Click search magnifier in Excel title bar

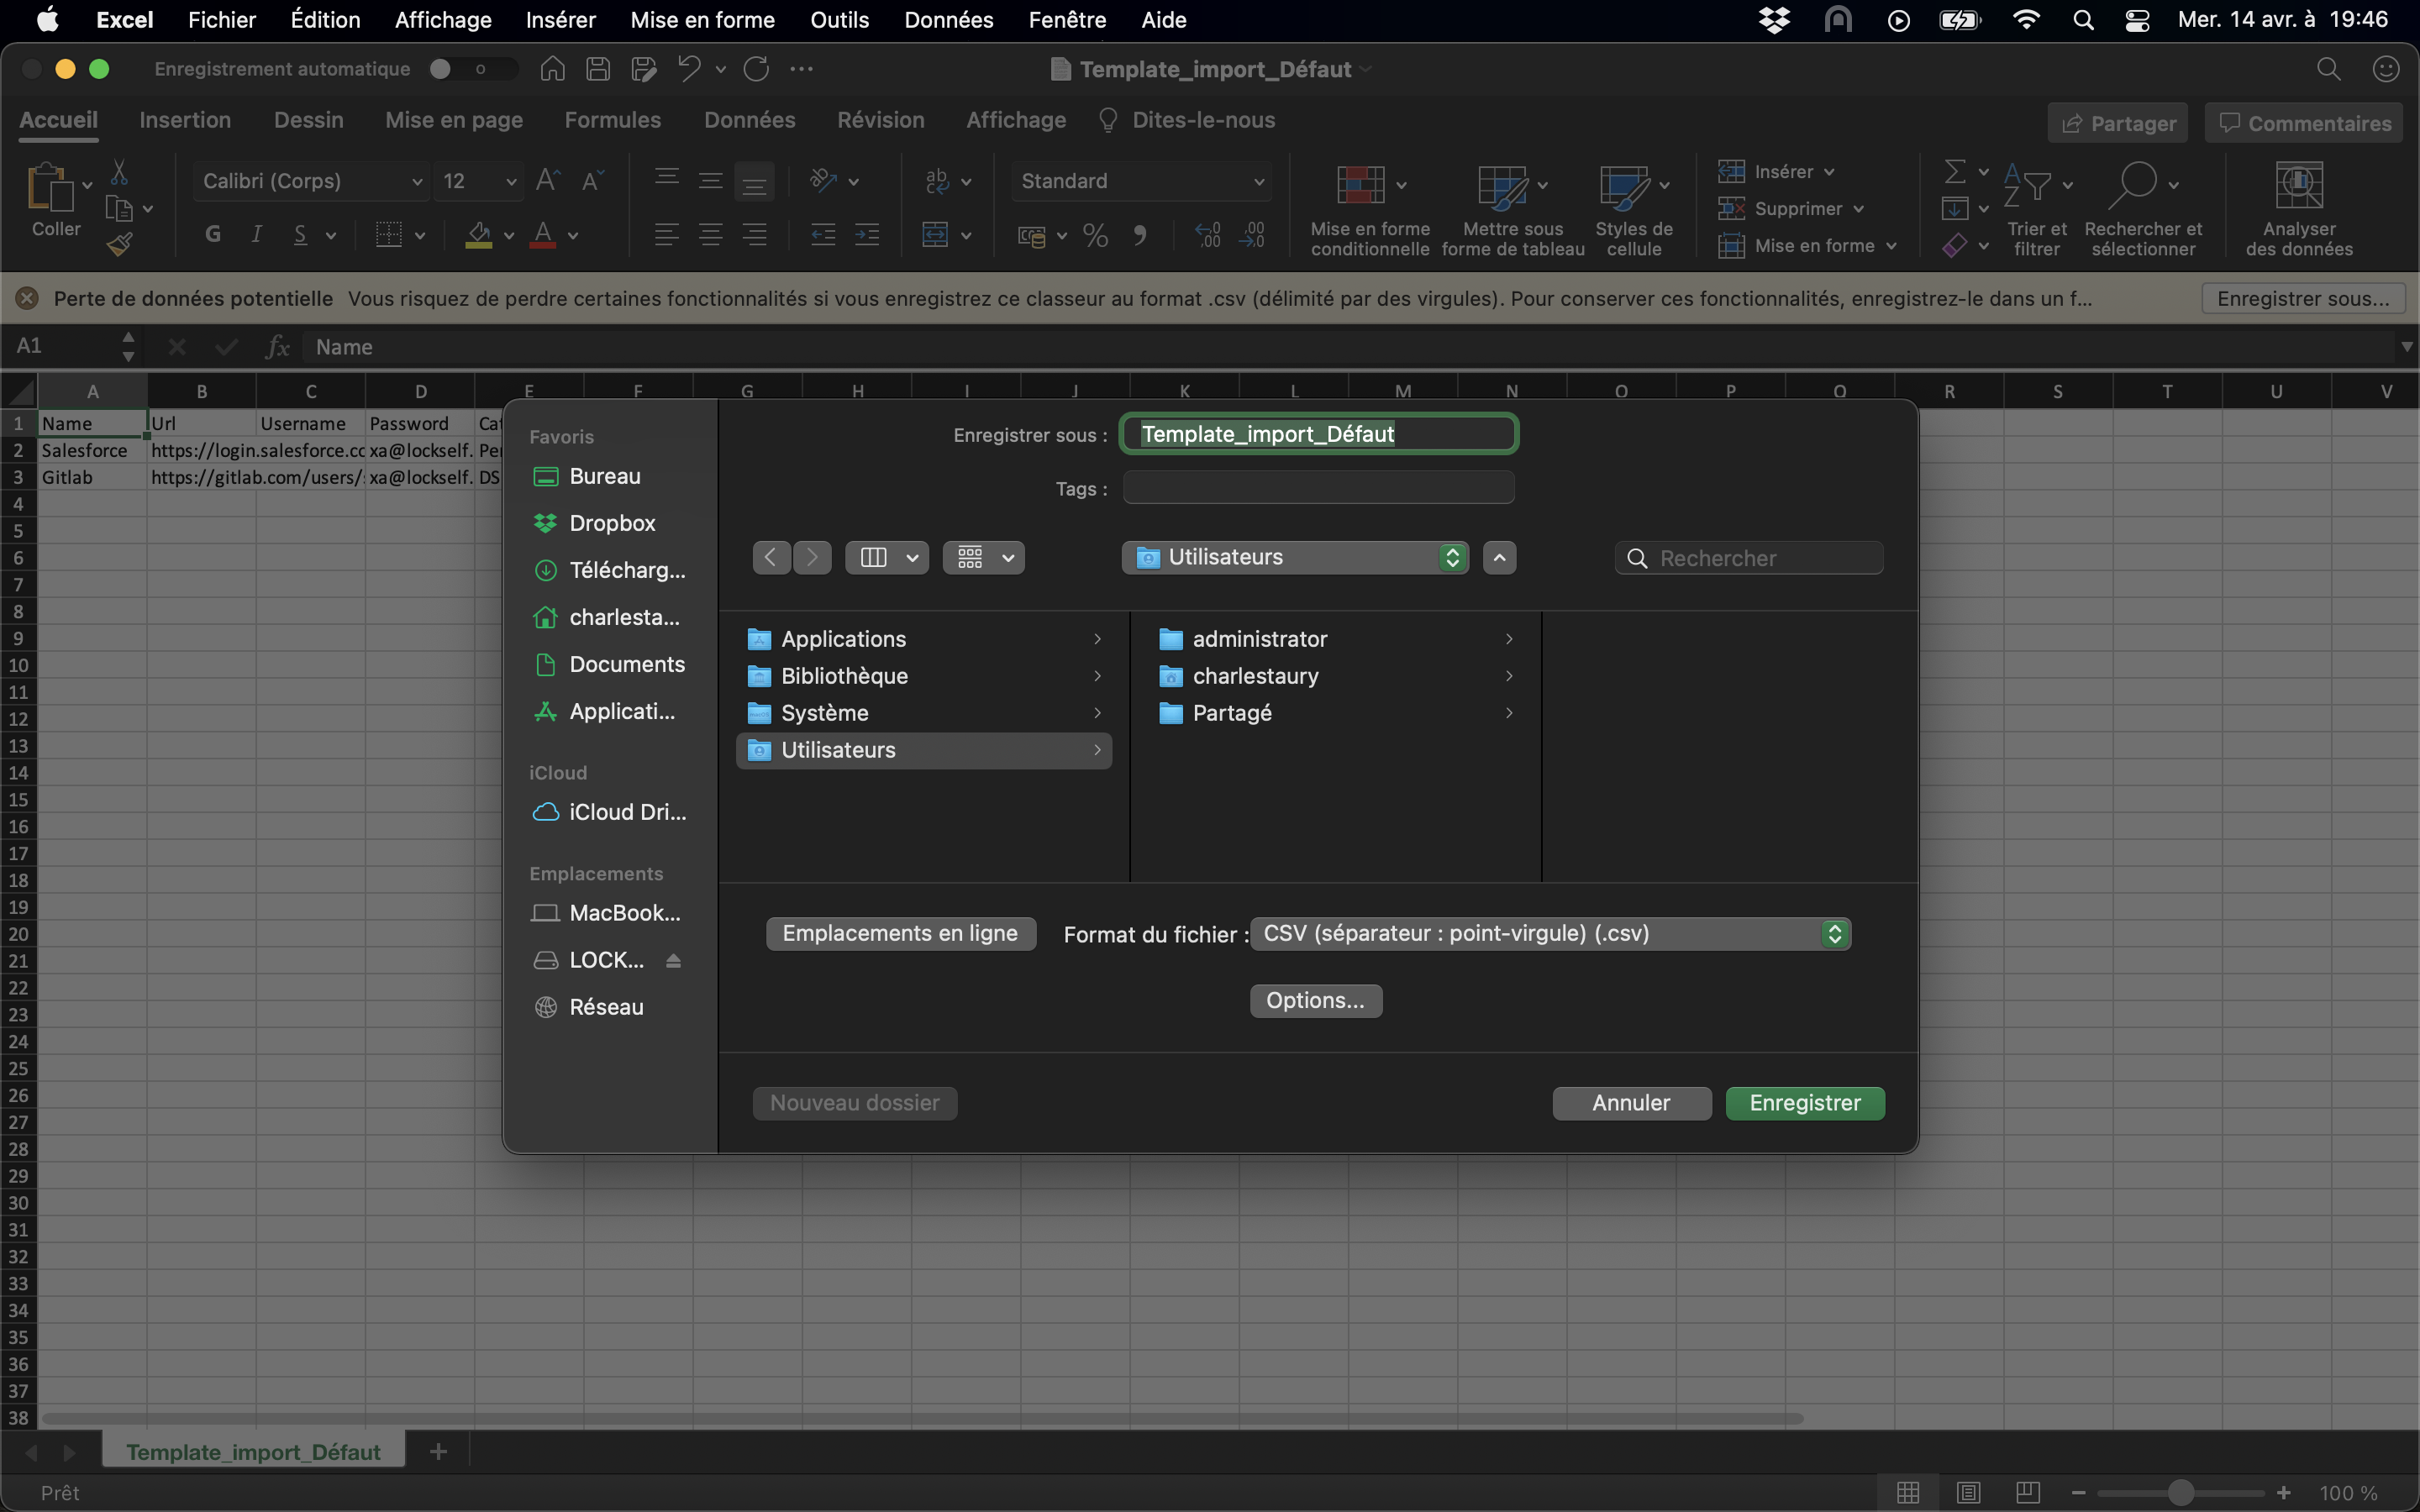coord(2328,69)
